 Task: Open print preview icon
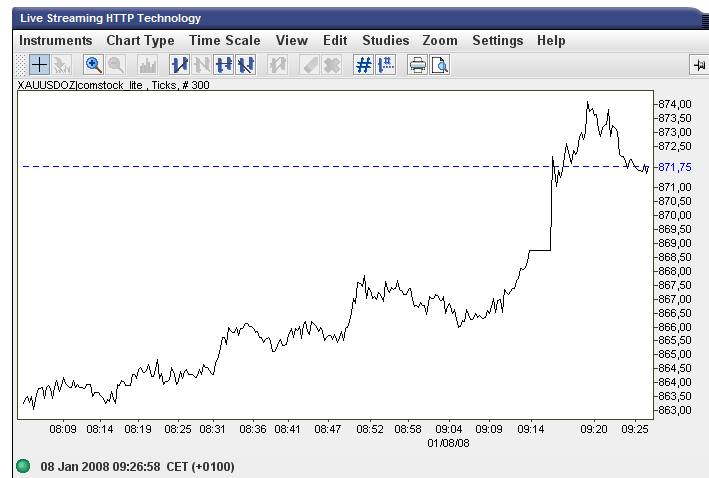coord(440,65)
